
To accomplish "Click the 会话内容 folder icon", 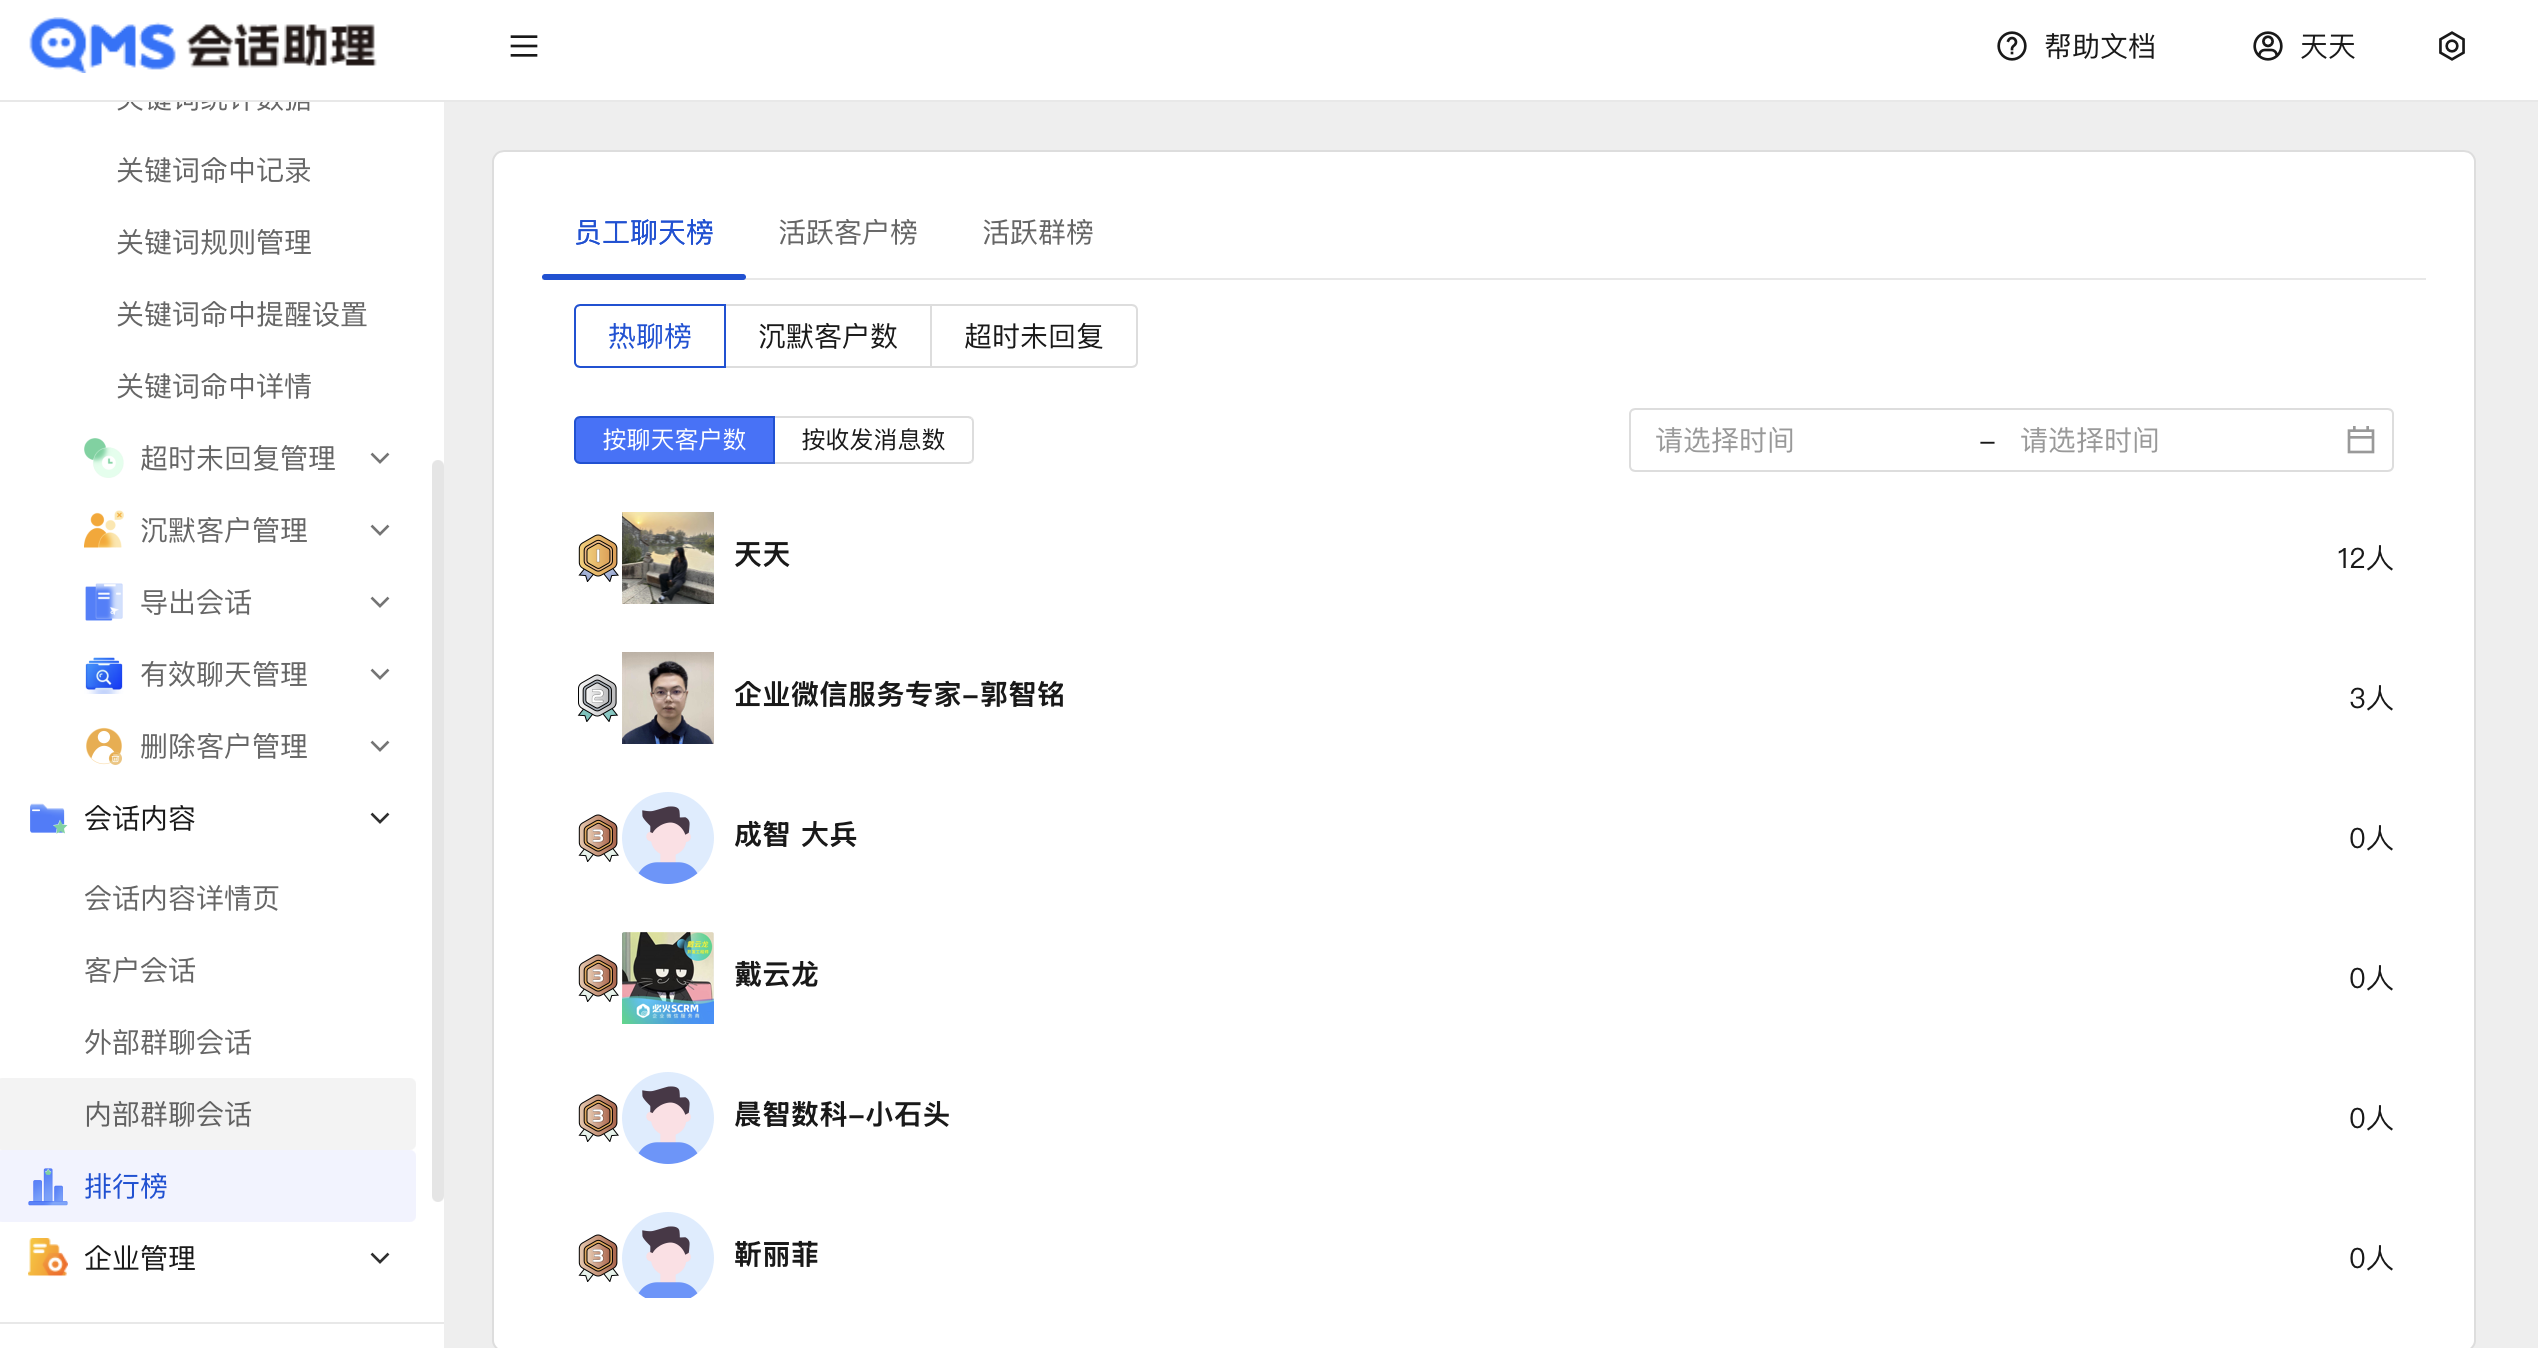I will point(47,818).
